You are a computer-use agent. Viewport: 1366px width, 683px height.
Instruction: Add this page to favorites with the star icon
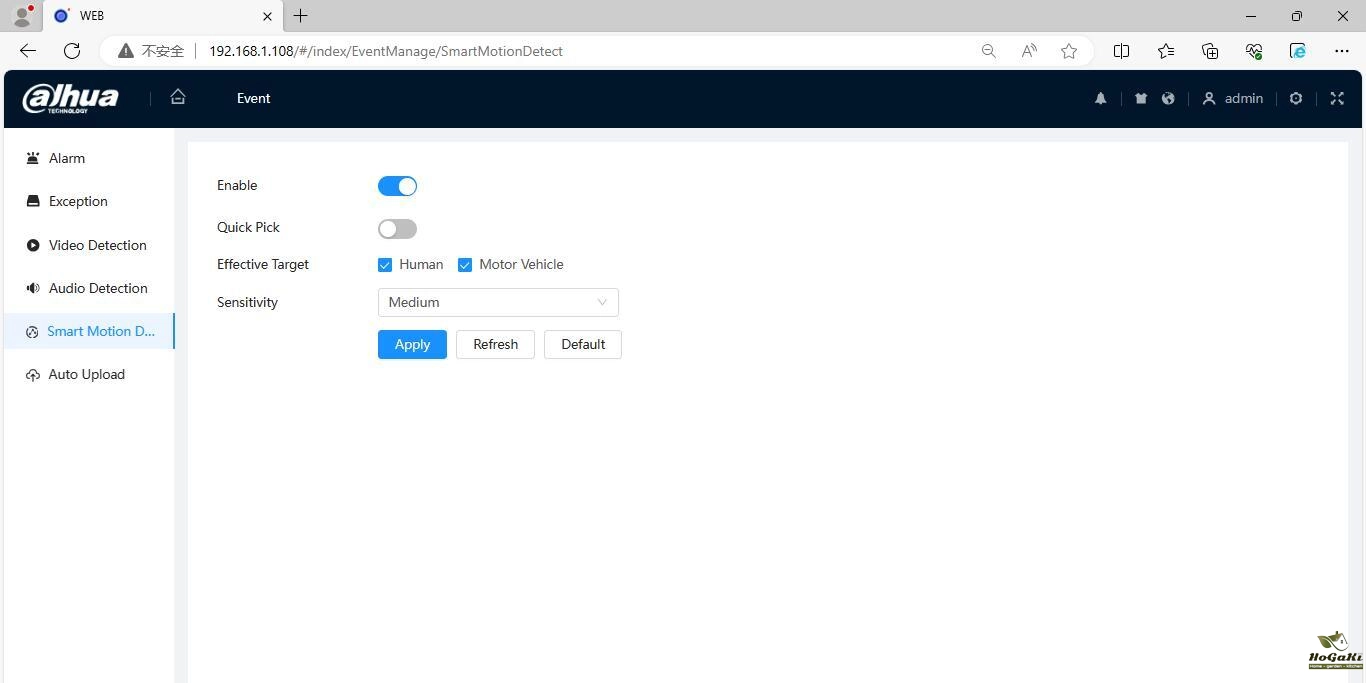(1069, 51)
